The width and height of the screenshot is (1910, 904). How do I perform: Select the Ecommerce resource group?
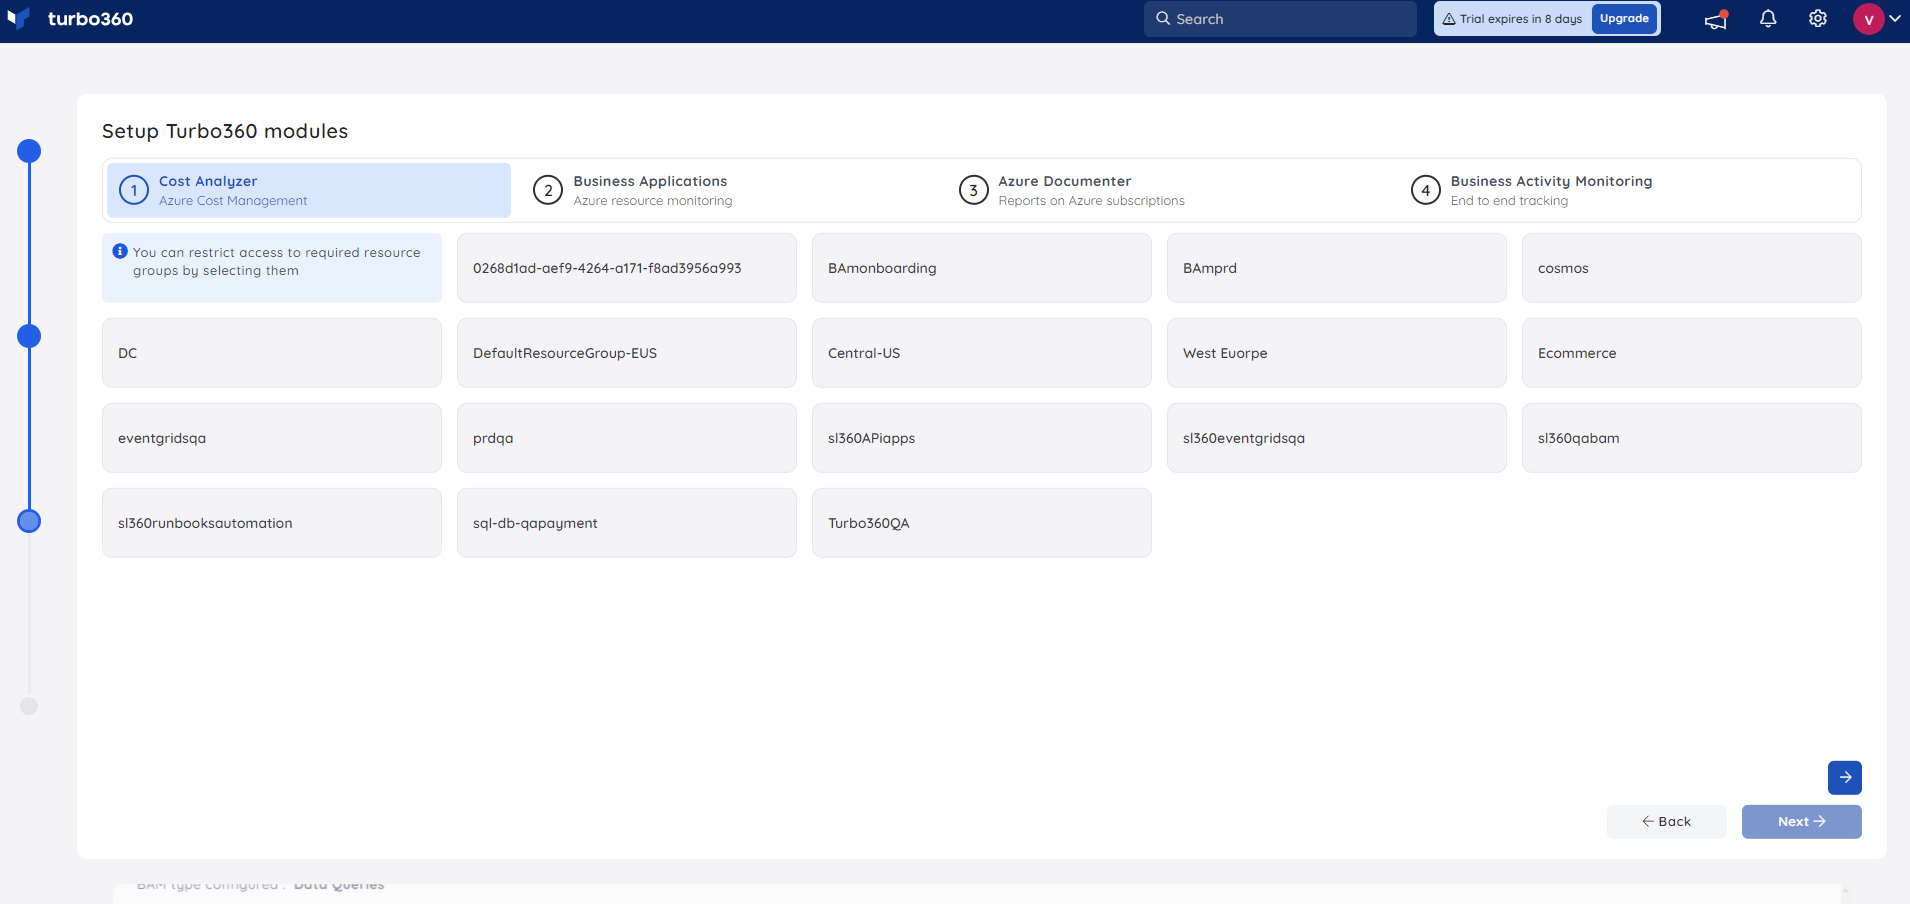(x=1692, y=353)
